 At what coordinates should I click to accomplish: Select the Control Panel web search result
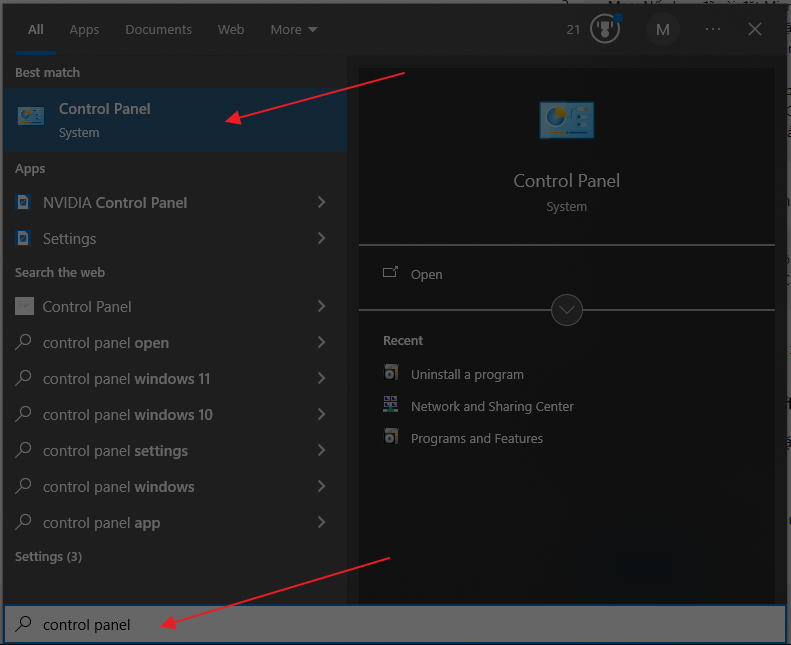tap(175, 306)
